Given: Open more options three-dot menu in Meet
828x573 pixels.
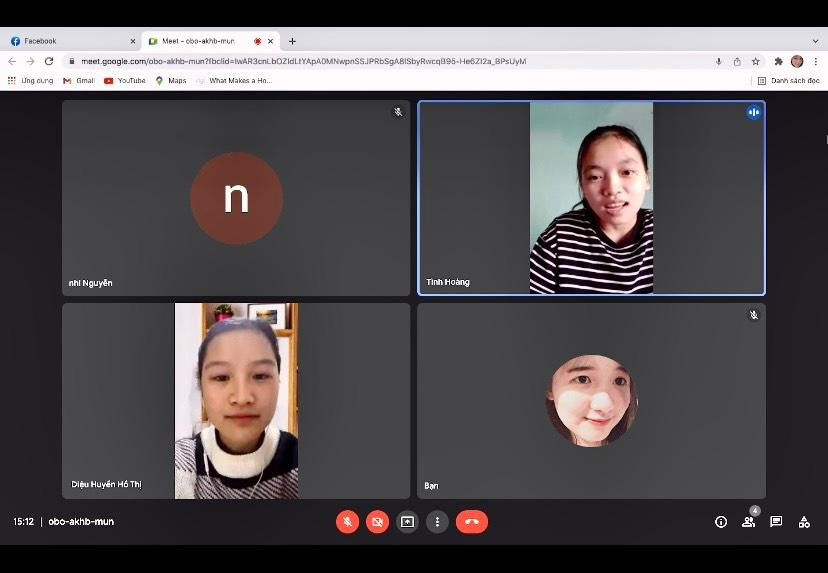Looking at the screenshot, I should (437, 522).
